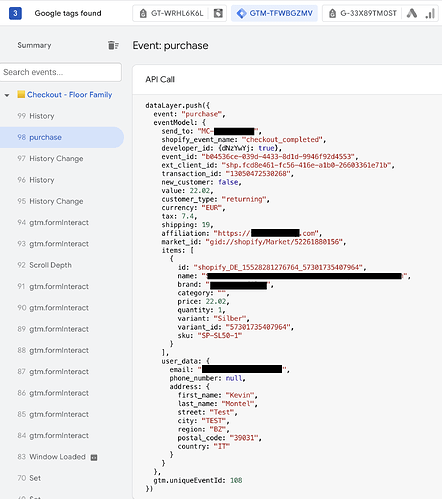Click the Floodlight icon beside GT-WRHL6K6L
This screenshot has width=442, height=499.
[x=218, y=13]
